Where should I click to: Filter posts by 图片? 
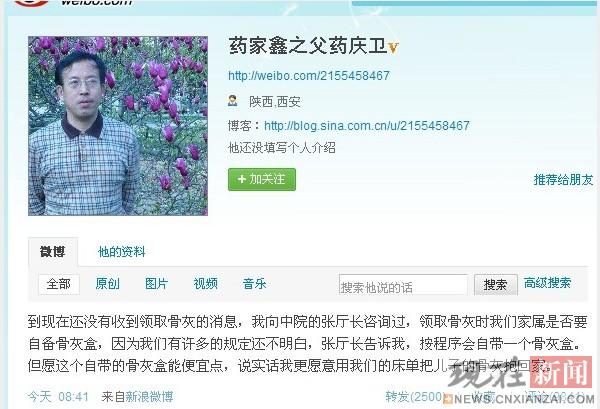pyautogui.click(x=157, y=284)
